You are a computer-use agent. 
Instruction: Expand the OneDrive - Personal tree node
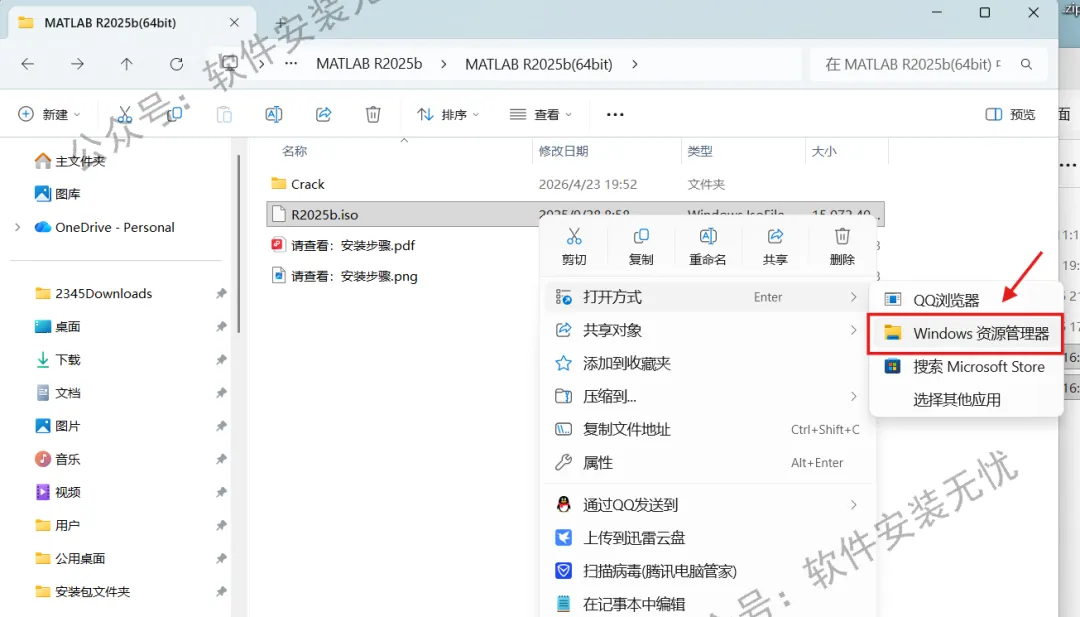[x=18, y=227]
